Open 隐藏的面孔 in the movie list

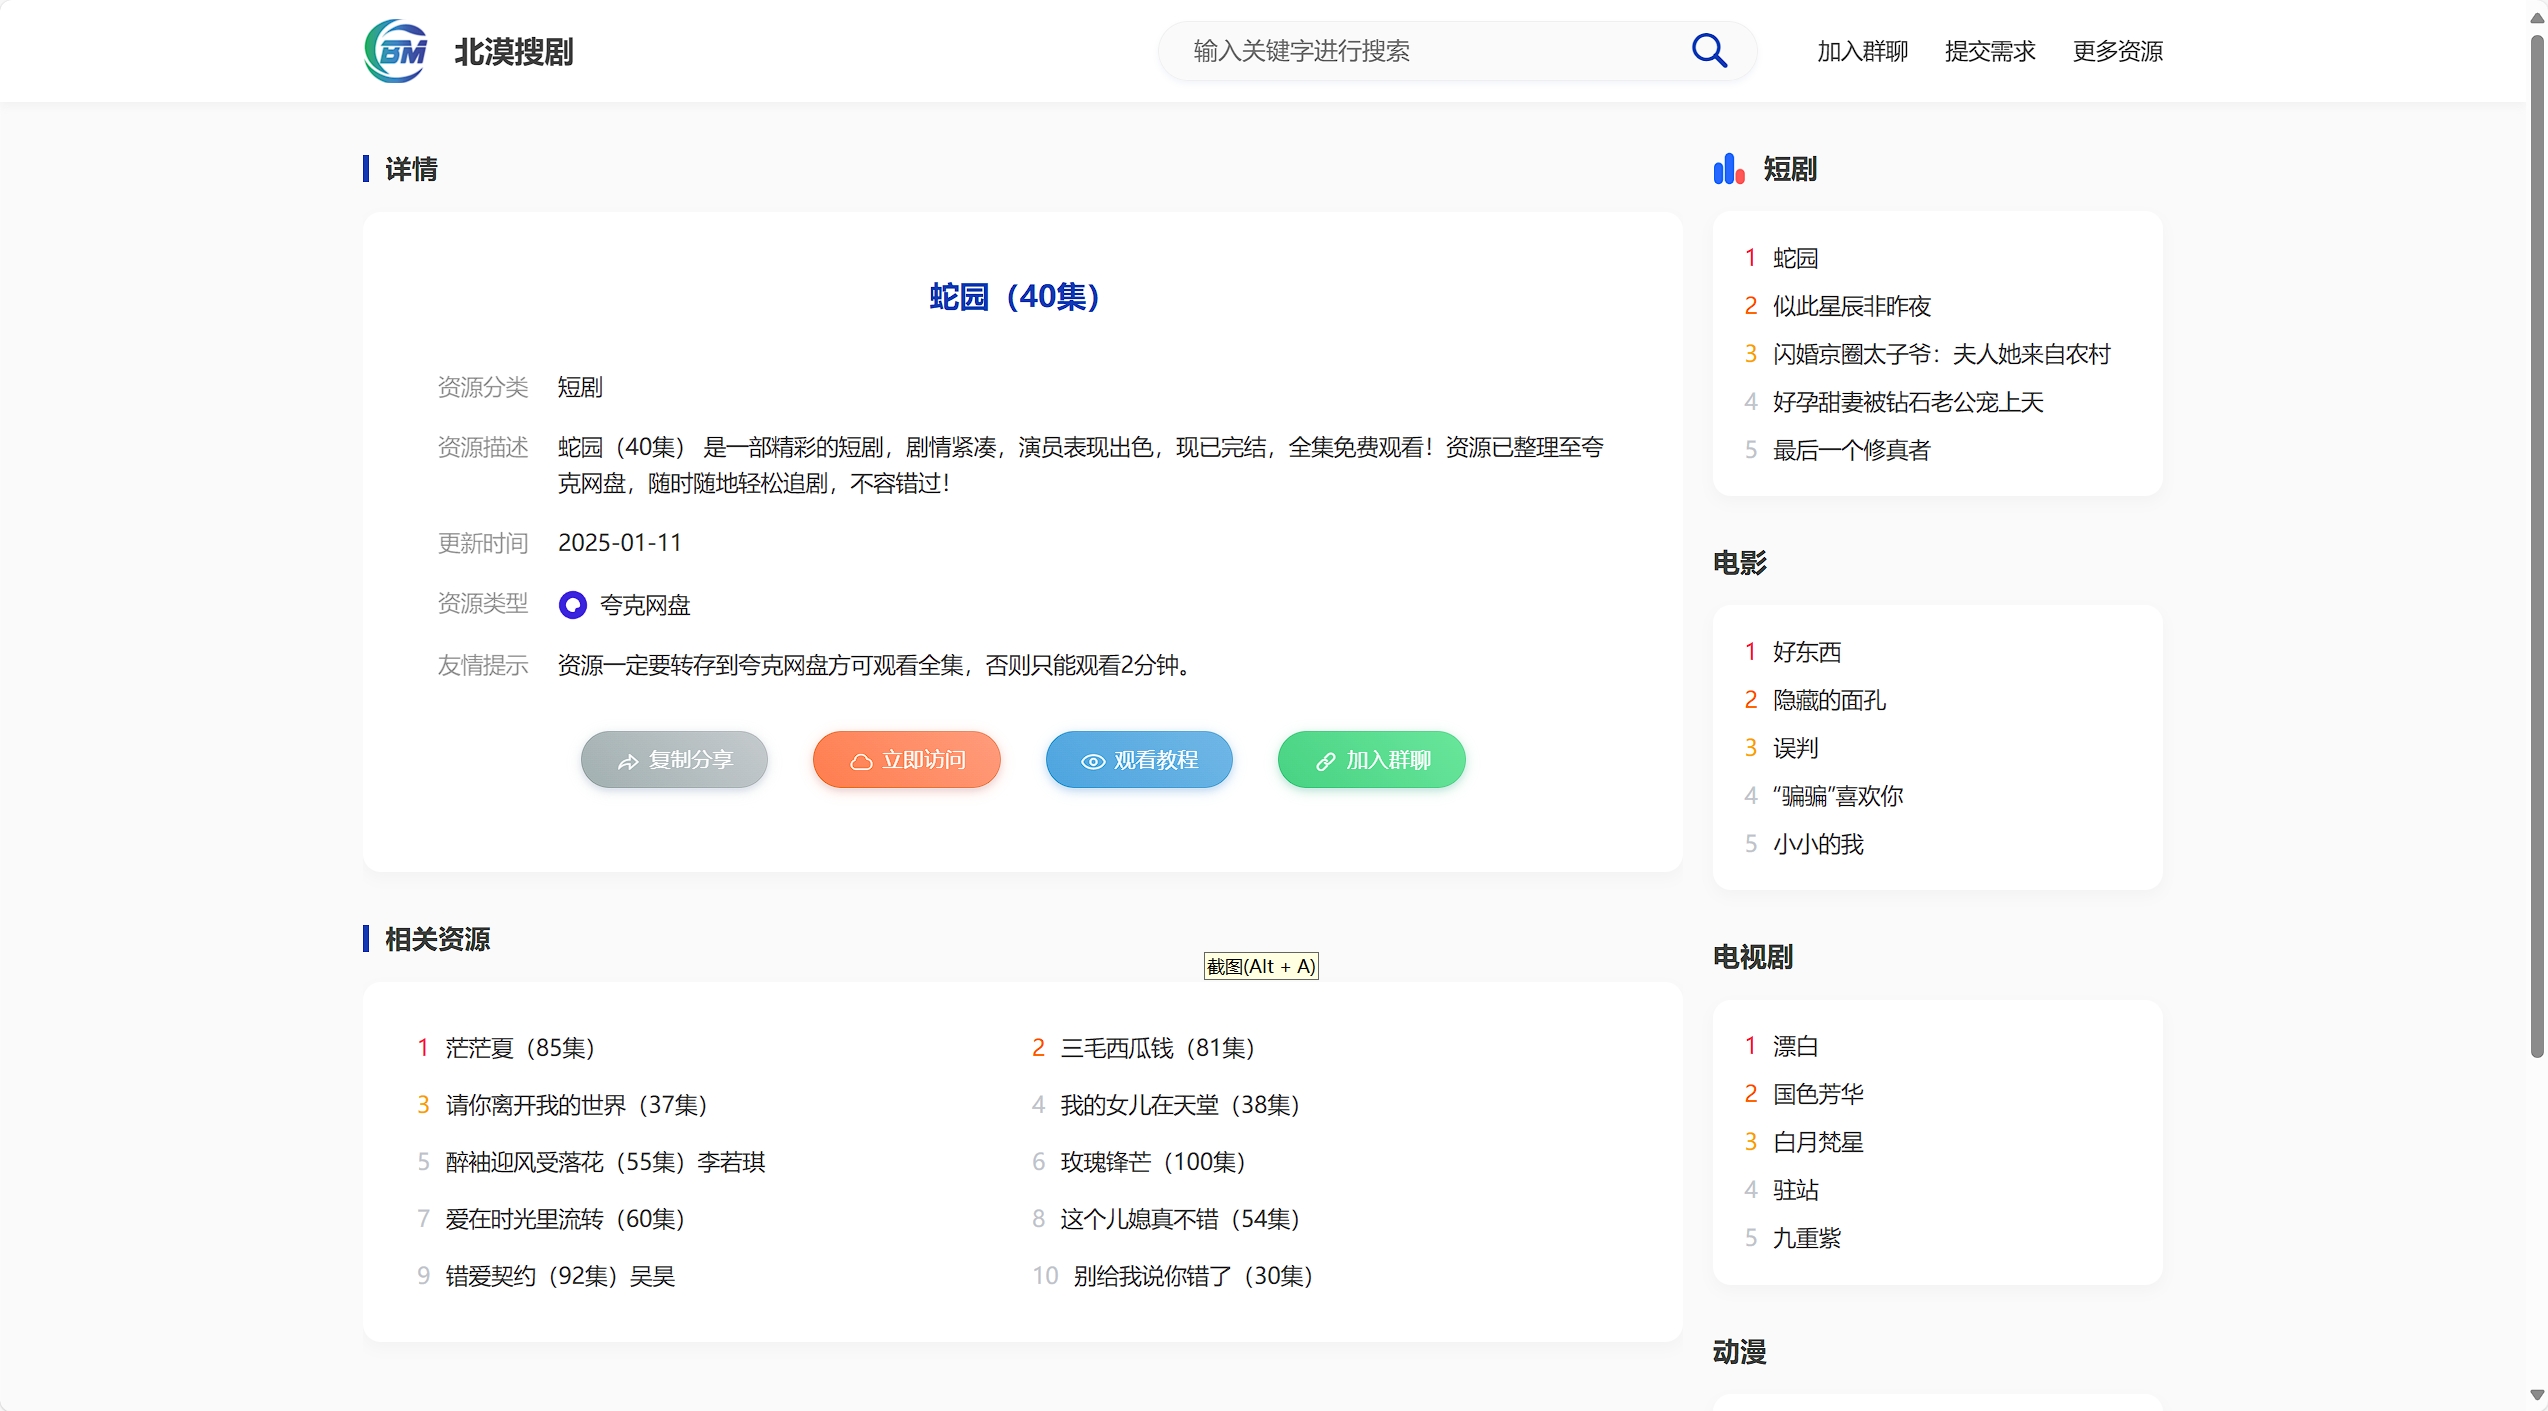tap(1829, 700)
